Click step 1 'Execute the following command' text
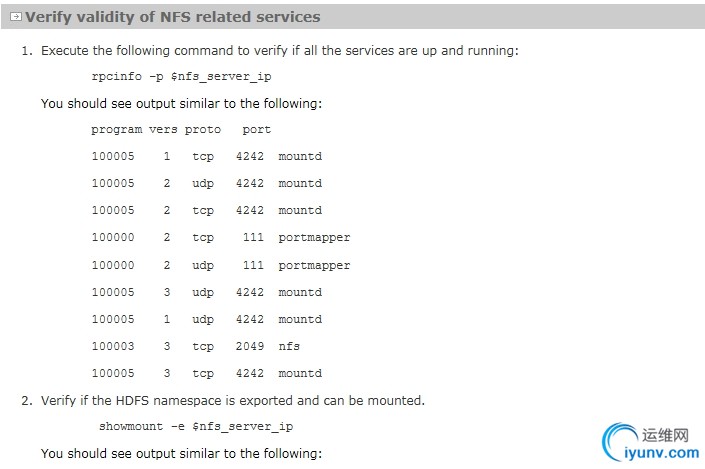The width and height of the screenshot is (705, 469). [280, 50]
